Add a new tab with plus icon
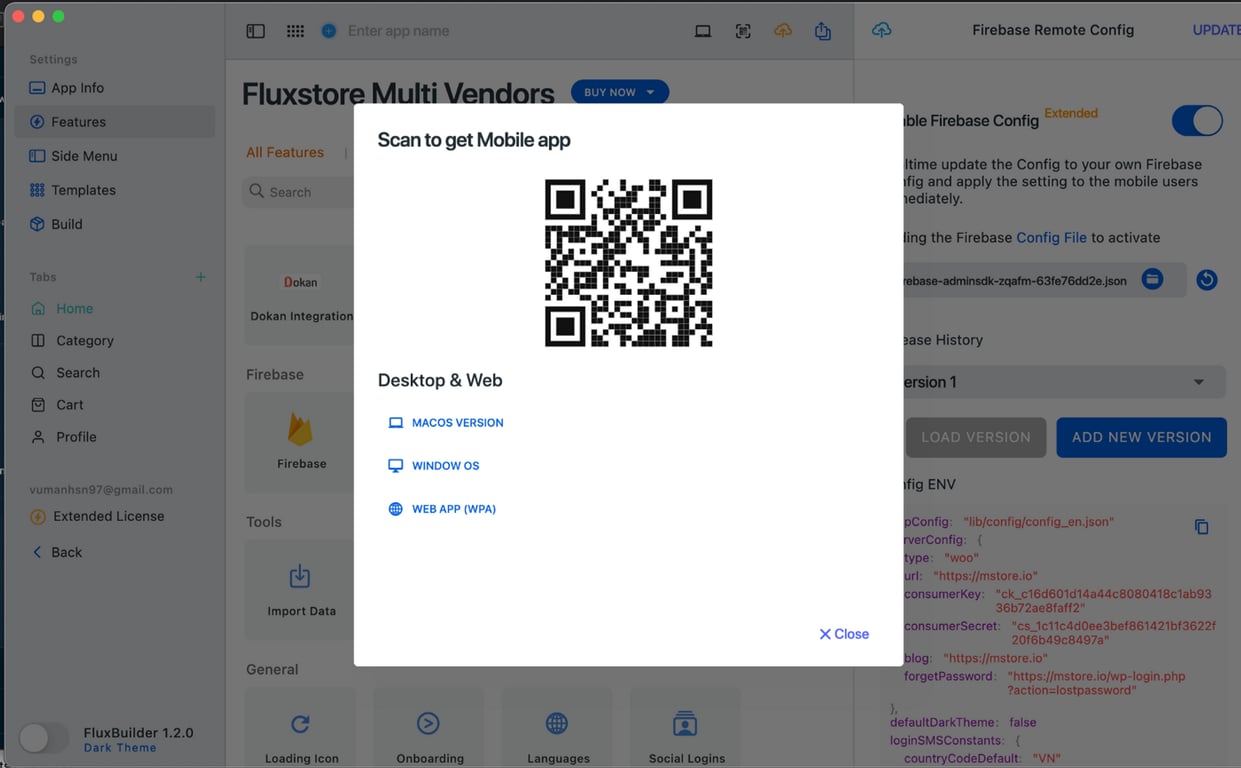The width and height of the screenshot is (1241, 768). pos(201,277)
